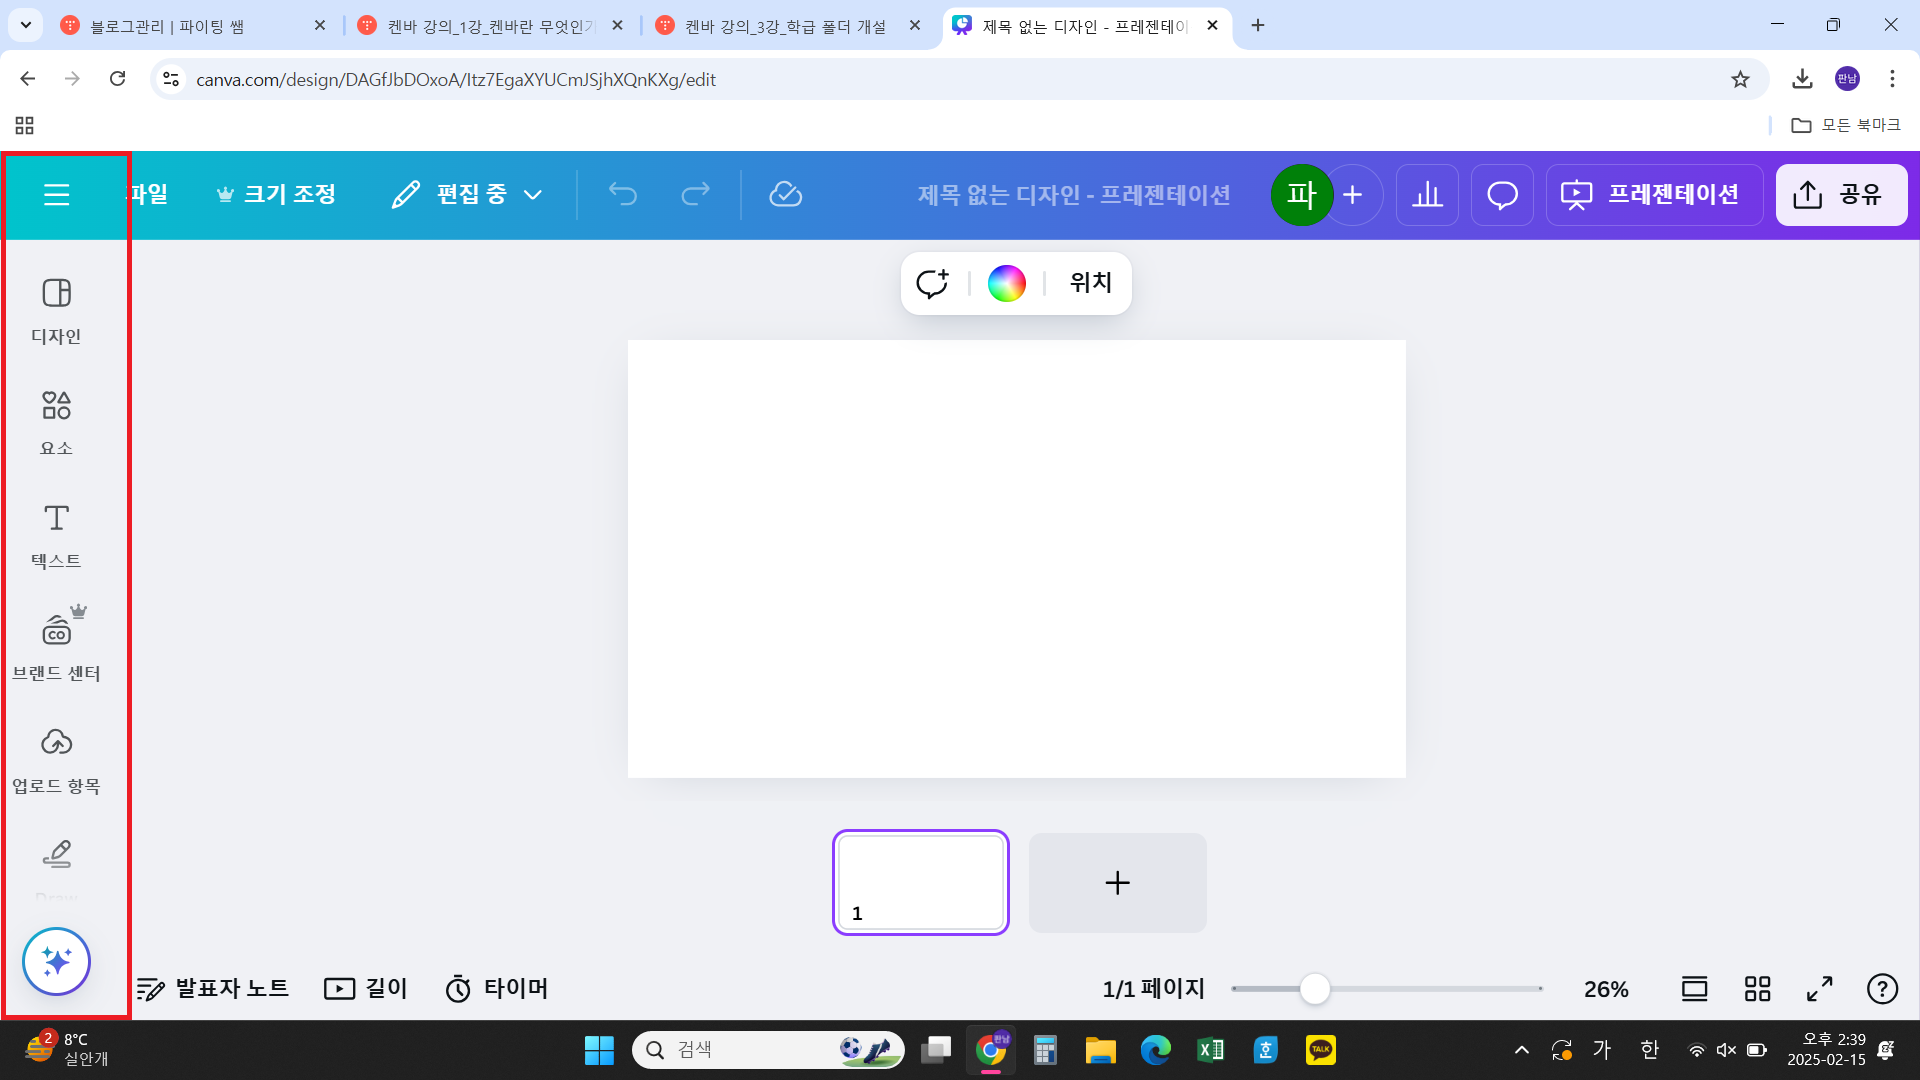Open the 업로드 항목 uploads panel
The height and width of the screenshot is (1080, 1920).
(x=57, y=757)
